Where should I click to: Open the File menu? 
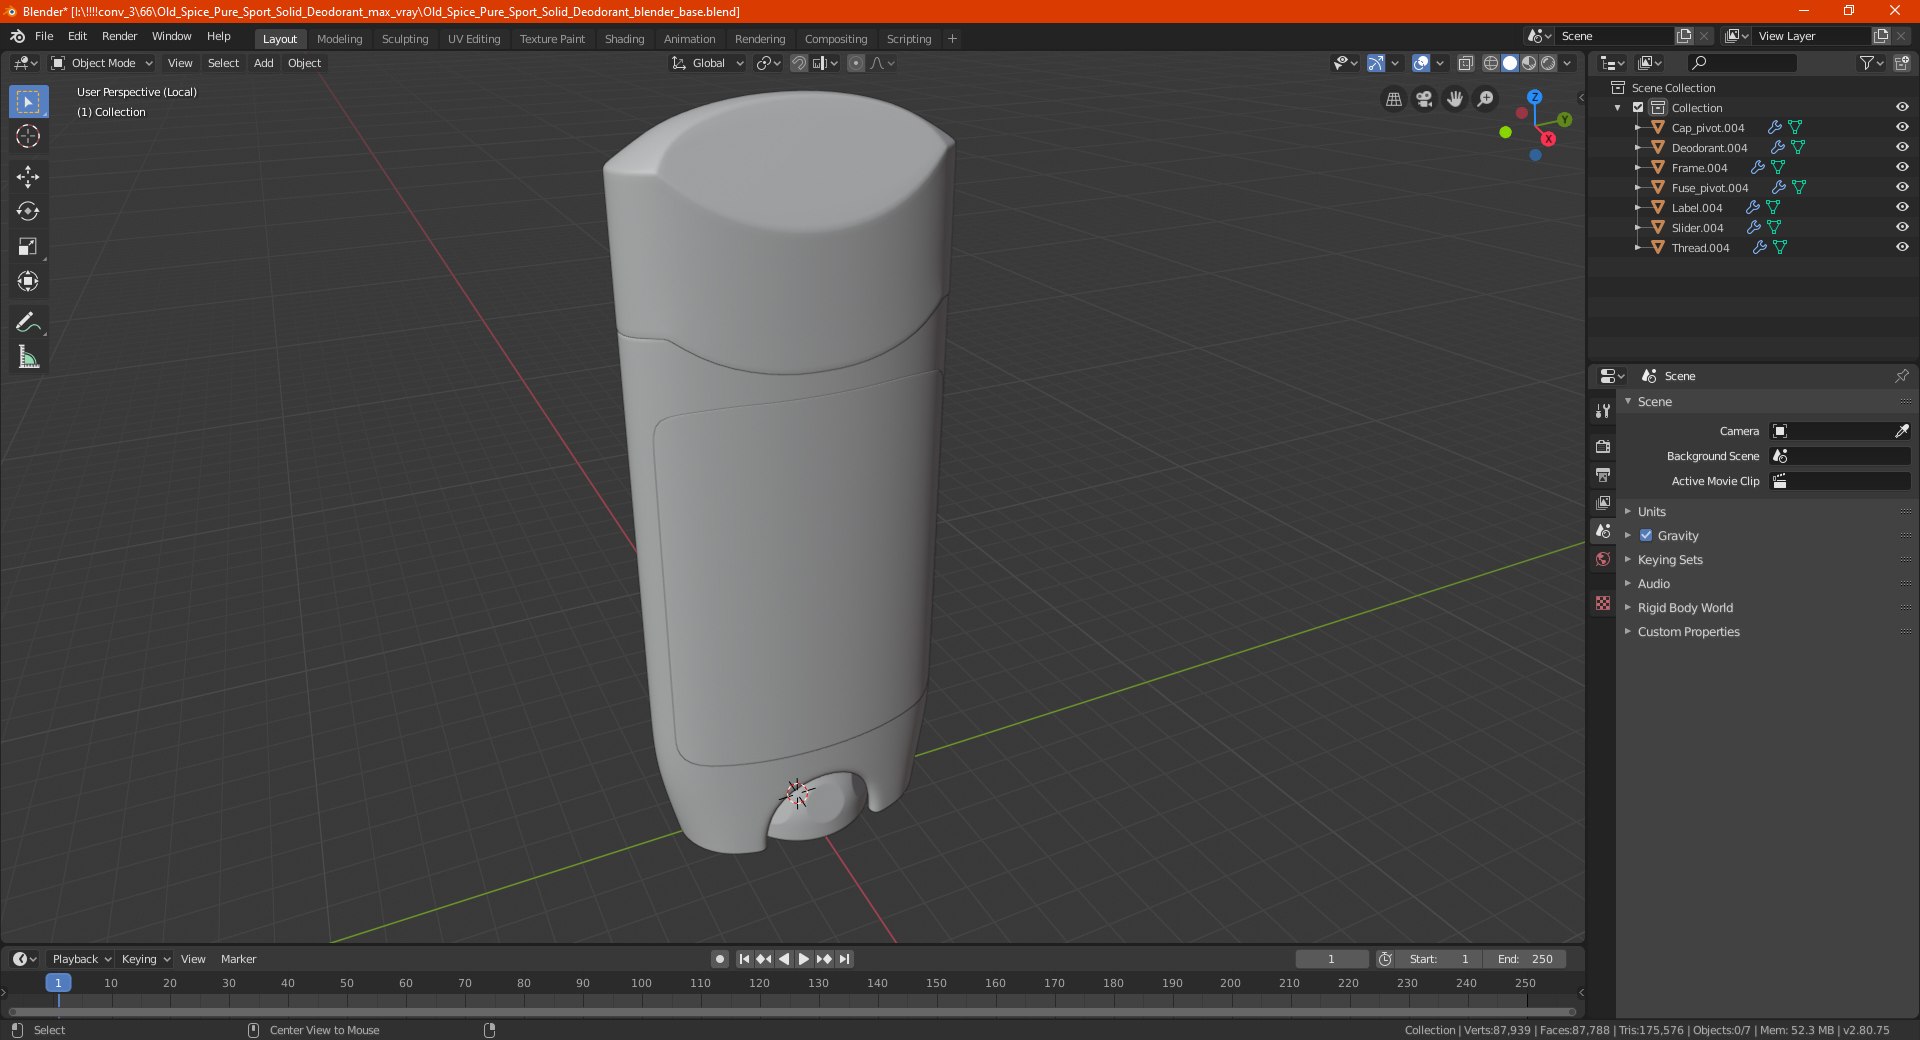pyautogui.click(x=44, y=36)
